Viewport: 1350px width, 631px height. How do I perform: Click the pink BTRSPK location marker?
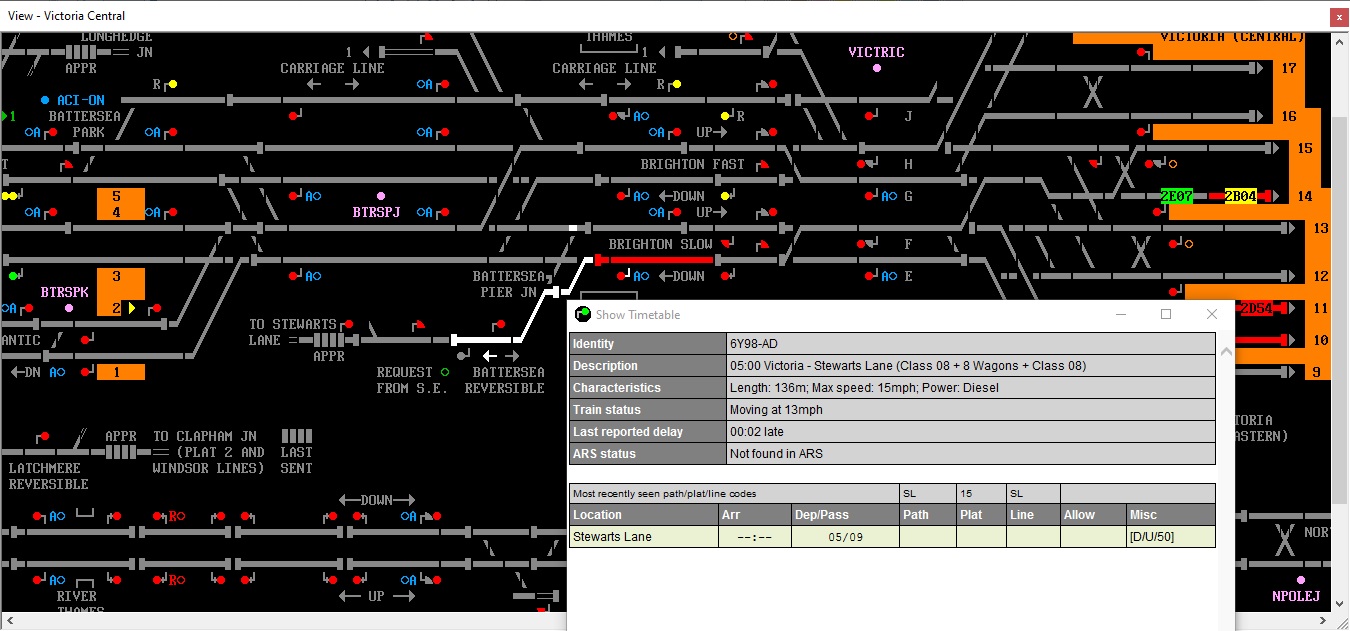pyautogui.click(x=69, y=308)
